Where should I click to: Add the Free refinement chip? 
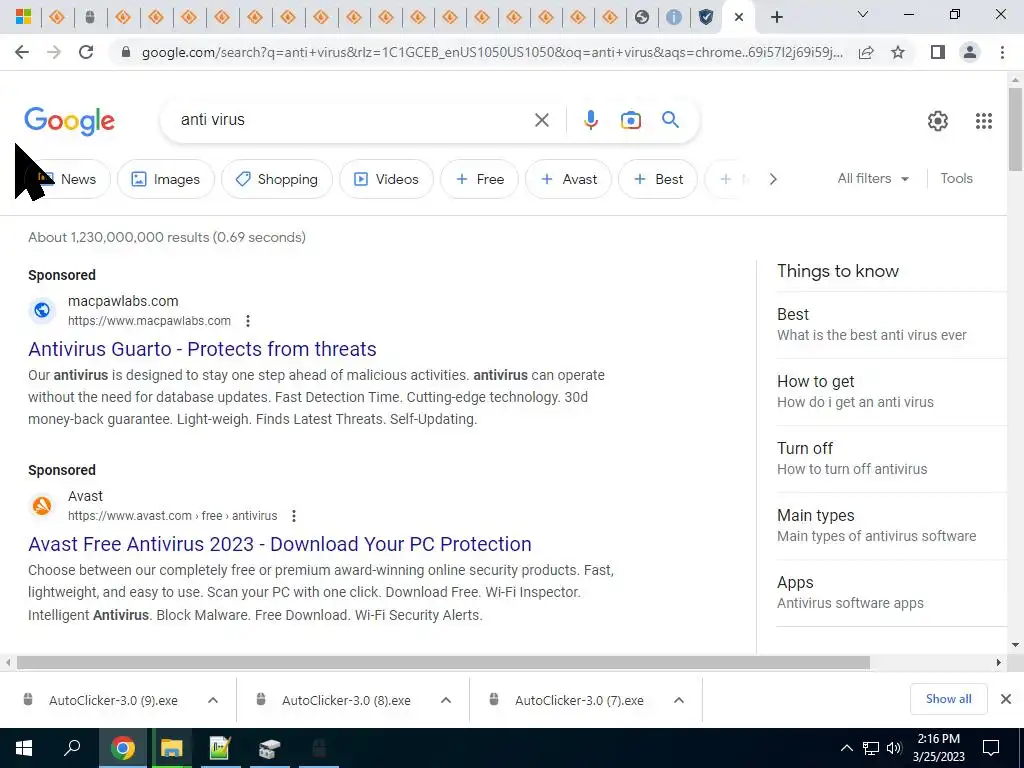[479, 179]
